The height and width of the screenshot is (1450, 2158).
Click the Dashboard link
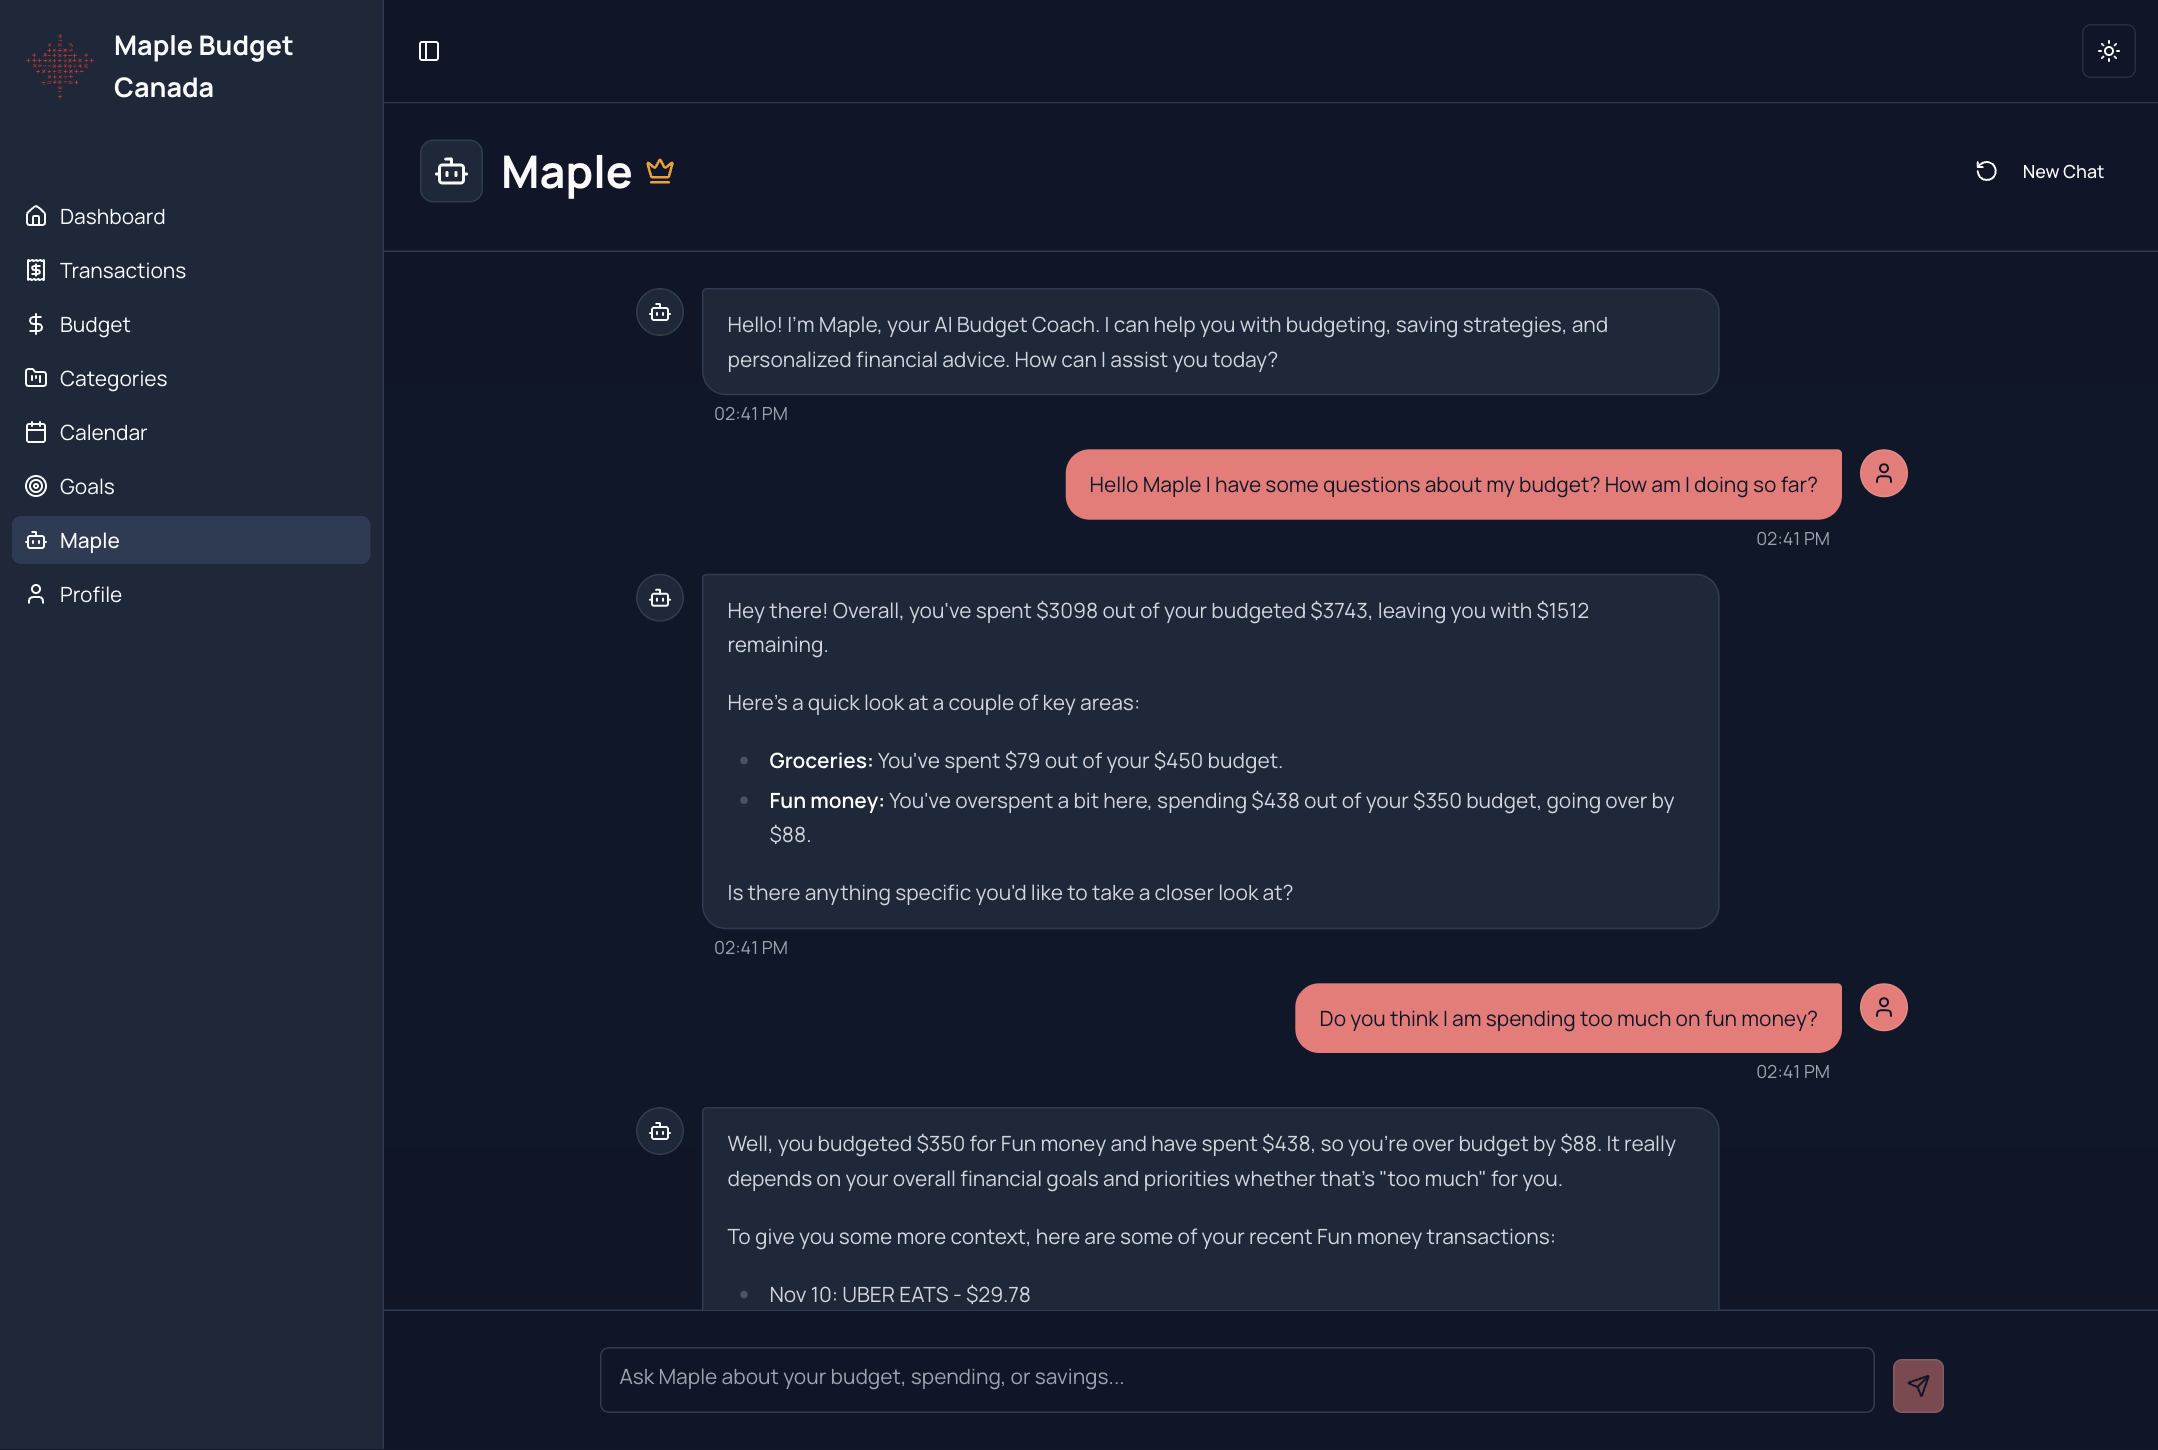tap(112, 216)
